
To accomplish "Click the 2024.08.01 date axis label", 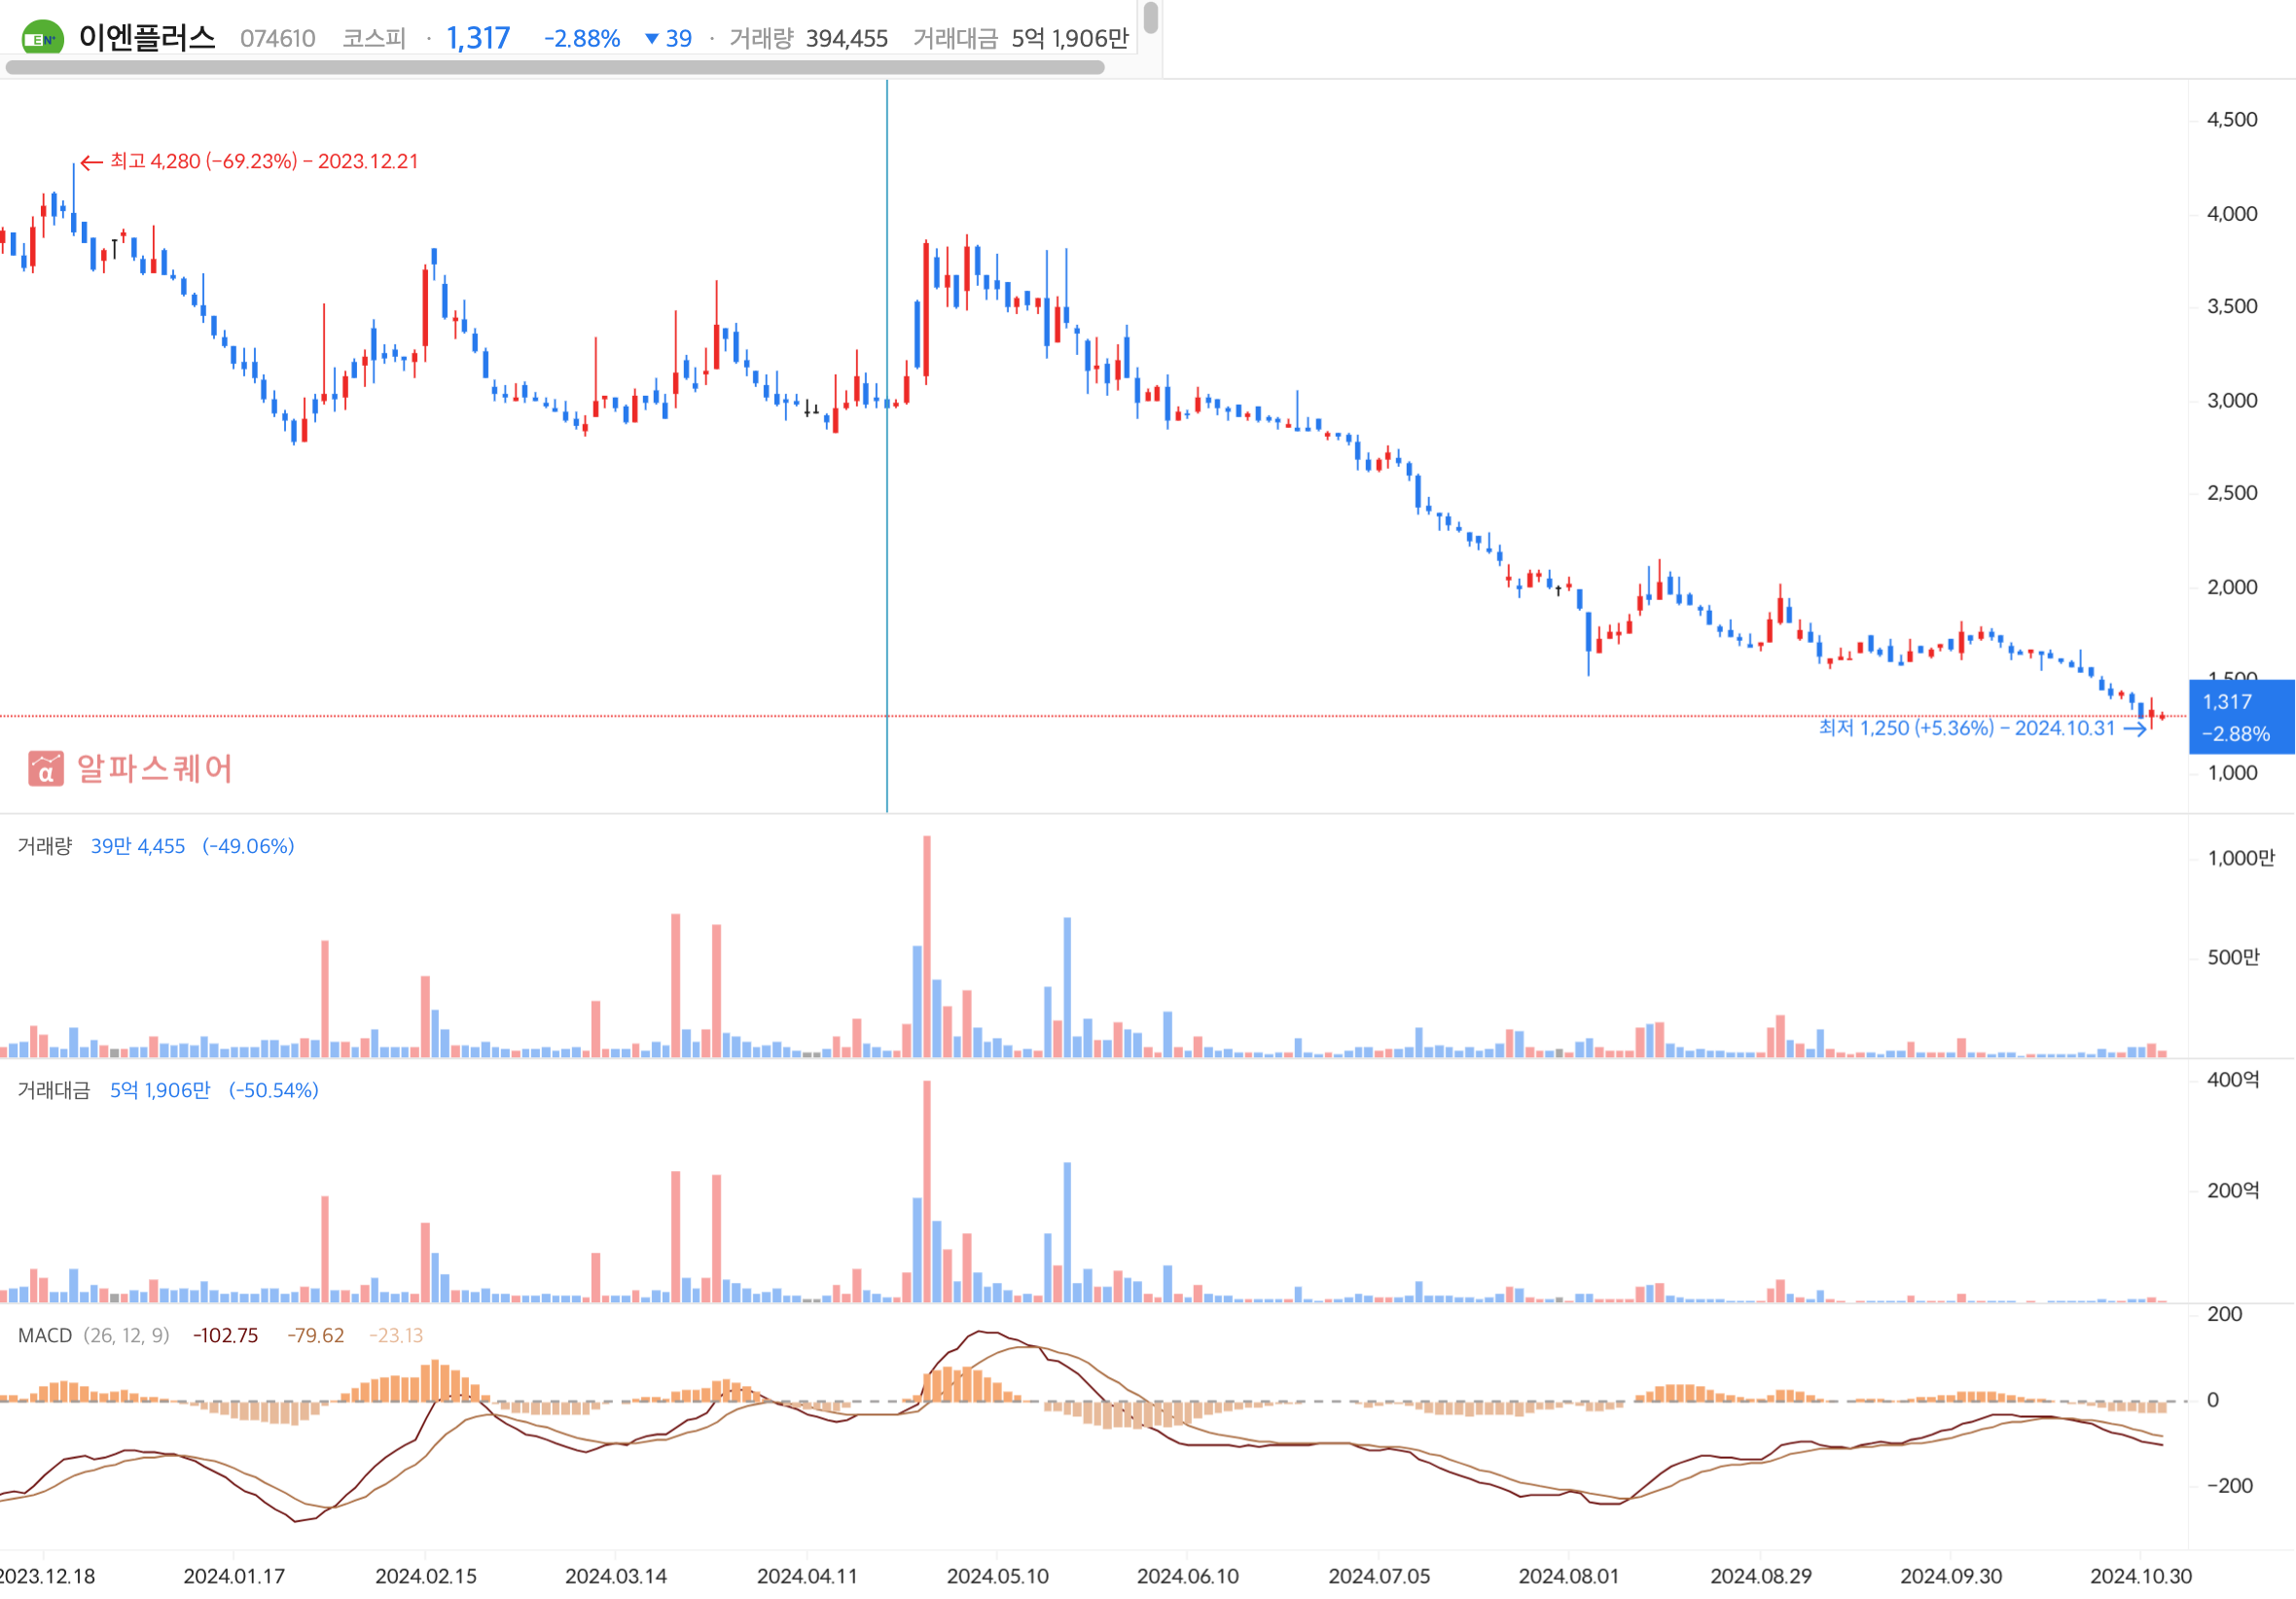I will [1569, 1576].
